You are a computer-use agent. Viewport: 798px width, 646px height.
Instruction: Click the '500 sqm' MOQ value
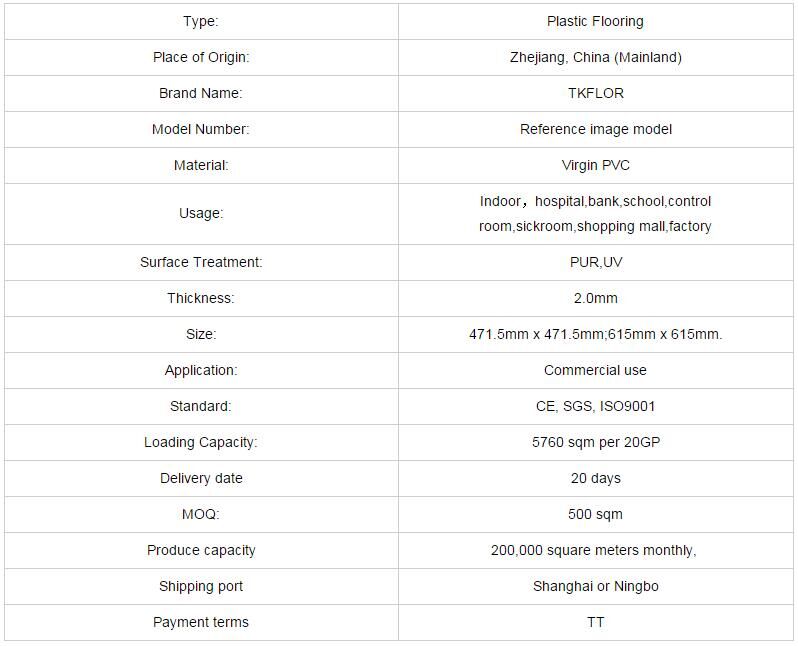[595, 514]
